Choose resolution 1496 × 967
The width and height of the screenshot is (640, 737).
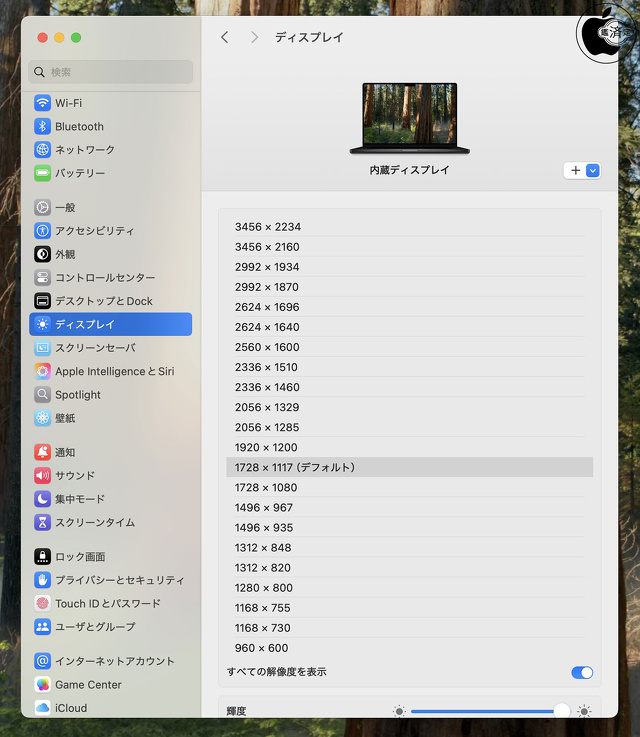click(410, 508)
